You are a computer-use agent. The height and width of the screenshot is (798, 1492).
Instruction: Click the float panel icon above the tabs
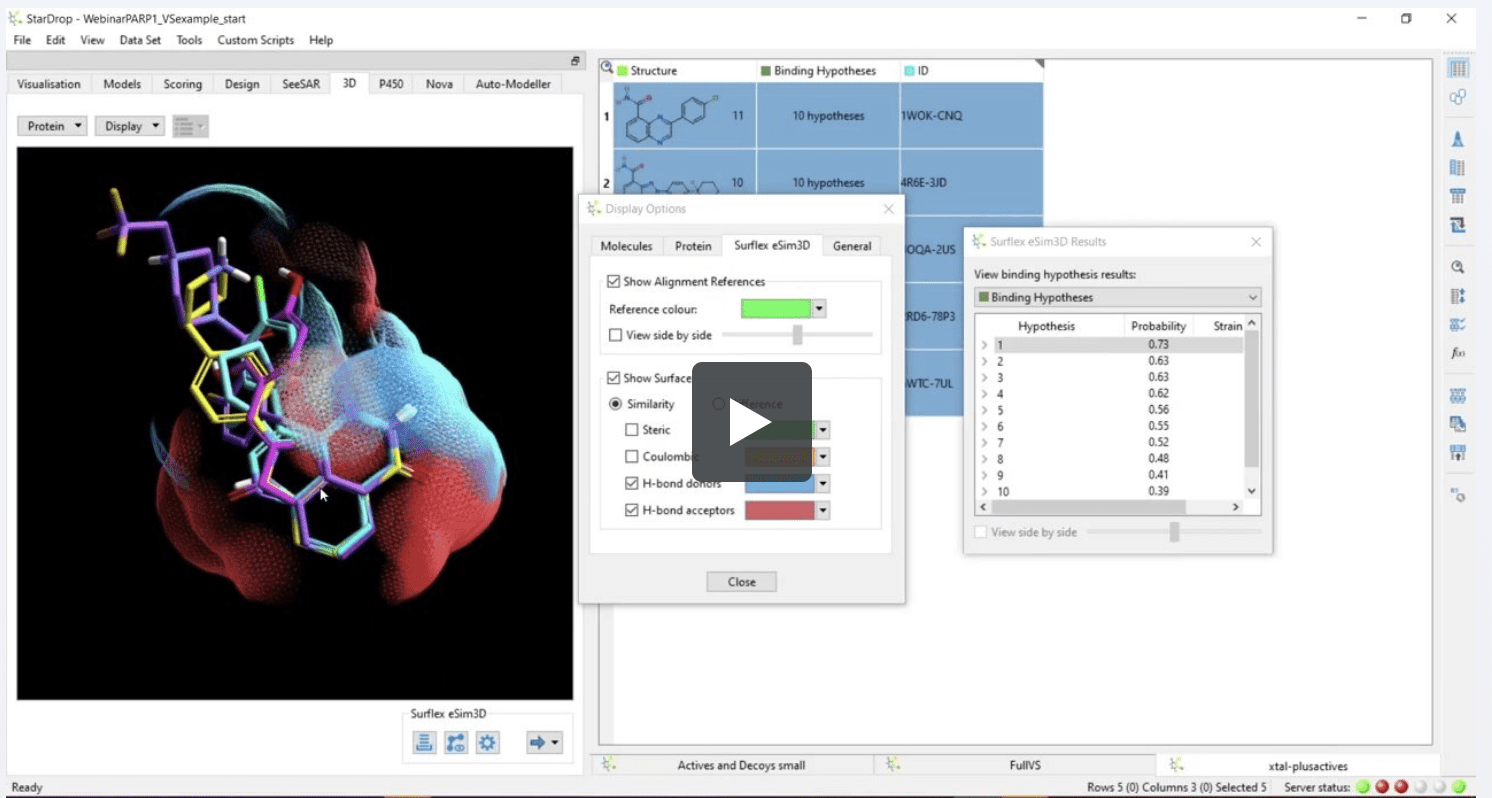(x=575, y=61)
